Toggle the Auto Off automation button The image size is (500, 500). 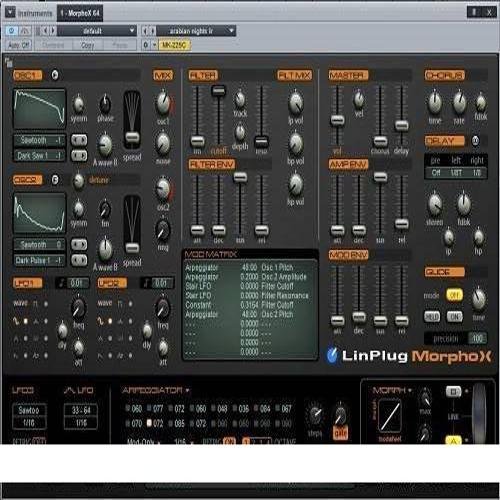pos(19,45)
